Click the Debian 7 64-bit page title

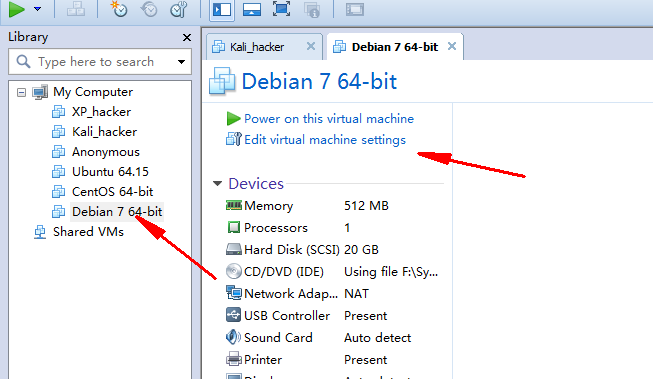[x=319, y=81]
